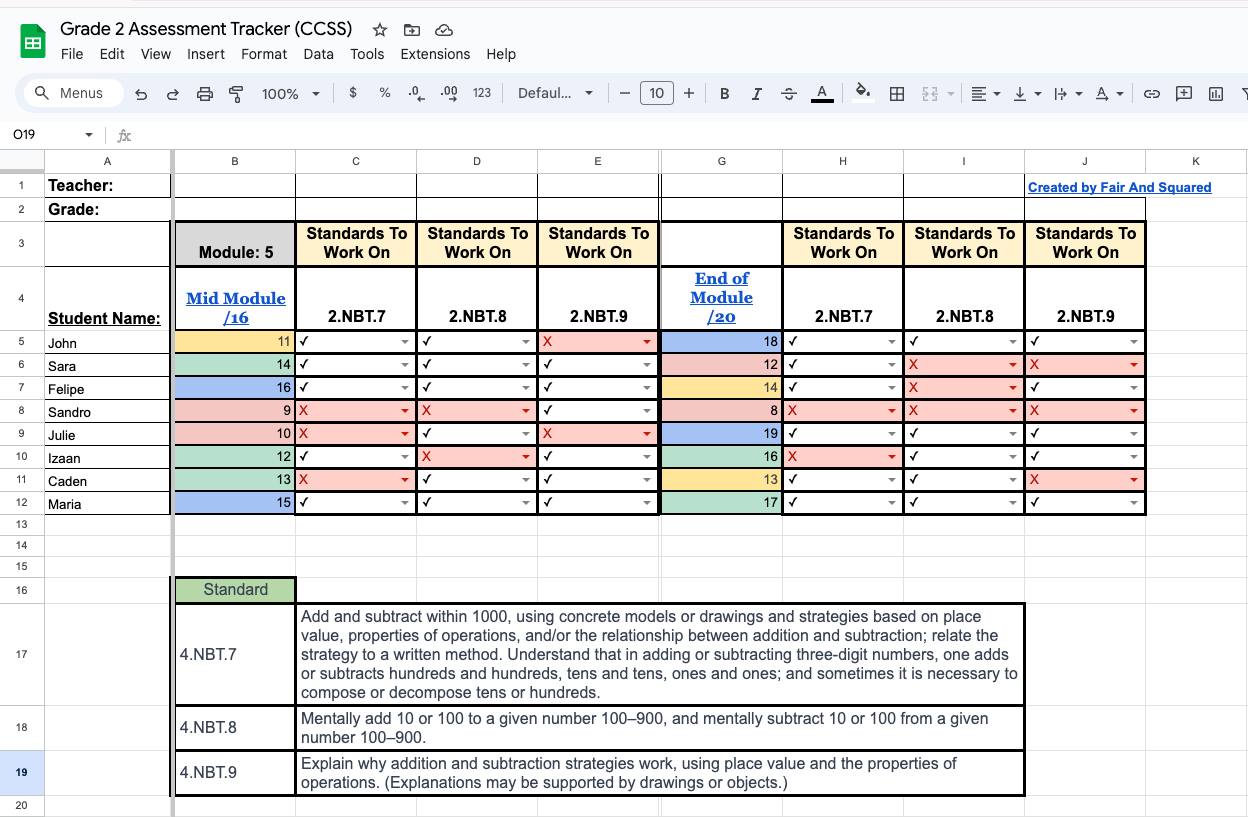The width and height of the screenshot is (1248, 817).
Task: Toggle Maria's end-of-module 2.NBT.9 checkmark cell
Action: point(1078,503)
